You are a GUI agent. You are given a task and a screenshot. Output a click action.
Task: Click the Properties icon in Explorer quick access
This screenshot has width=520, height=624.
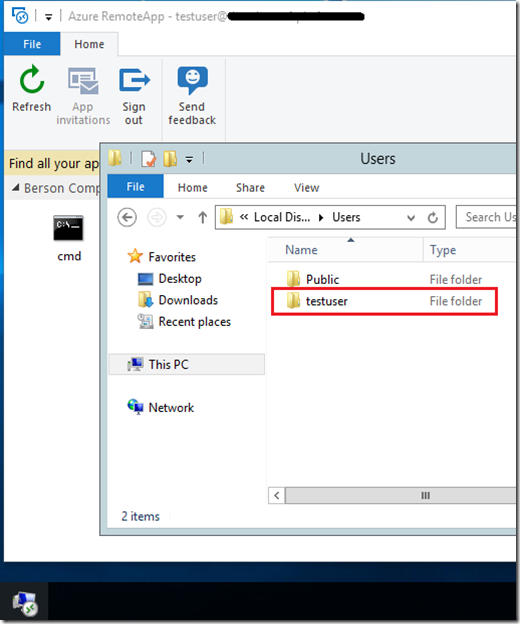click(149, 159)
